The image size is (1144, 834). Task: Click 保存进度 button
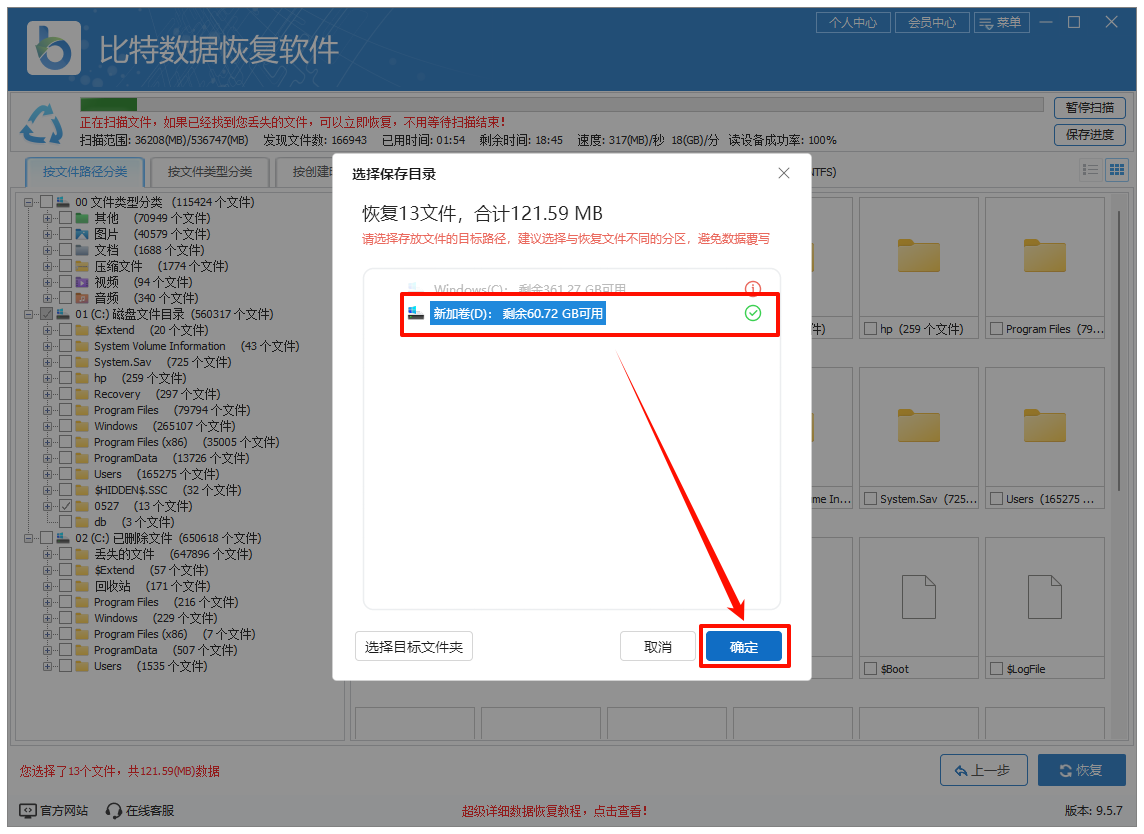coord(1089,135)
